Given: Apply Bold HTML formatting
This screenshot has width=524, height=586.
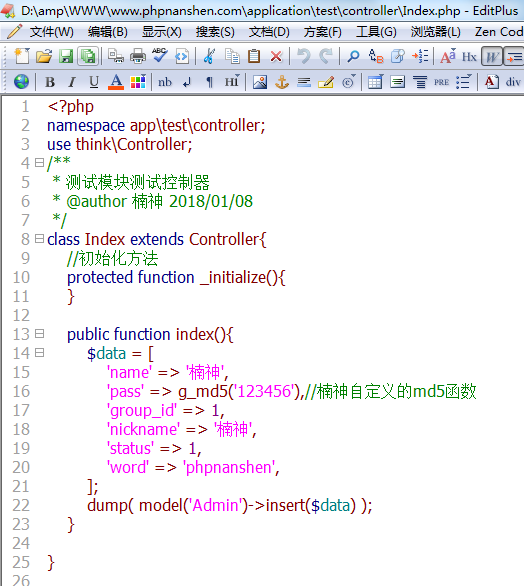Looking at the screenshot, I should click(x=50, y=82).
